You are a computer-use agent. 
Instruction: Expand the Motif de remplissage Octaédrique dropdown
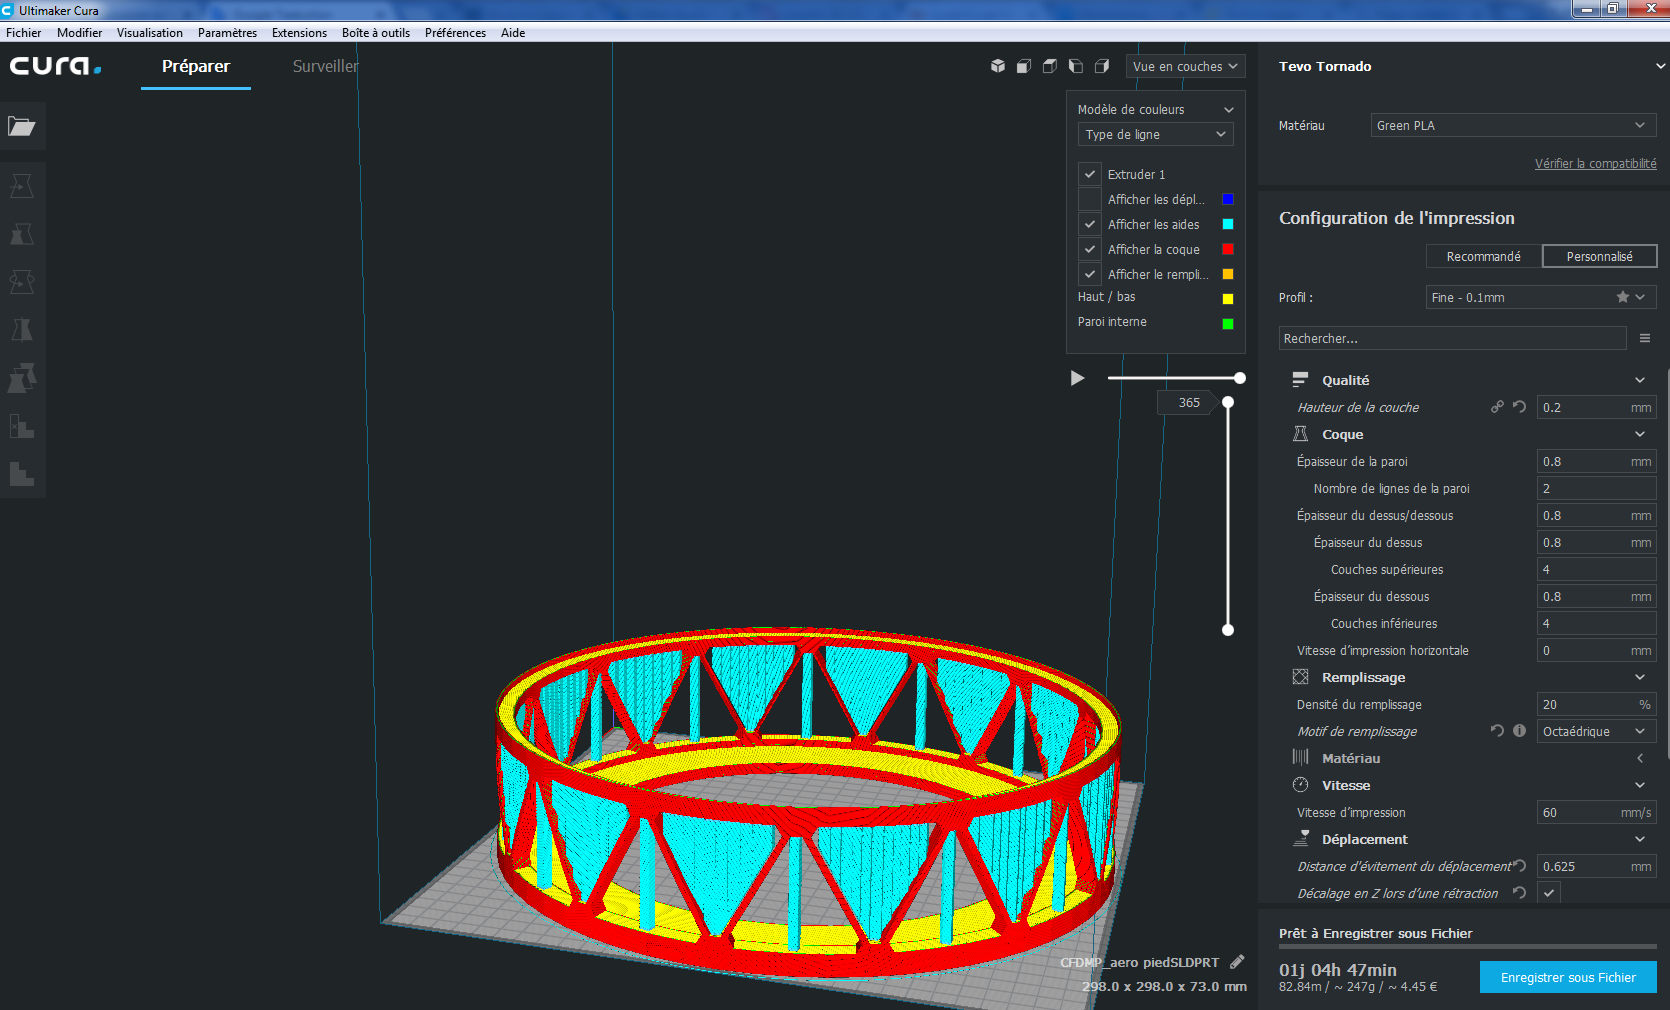(x=1595, y=731)
